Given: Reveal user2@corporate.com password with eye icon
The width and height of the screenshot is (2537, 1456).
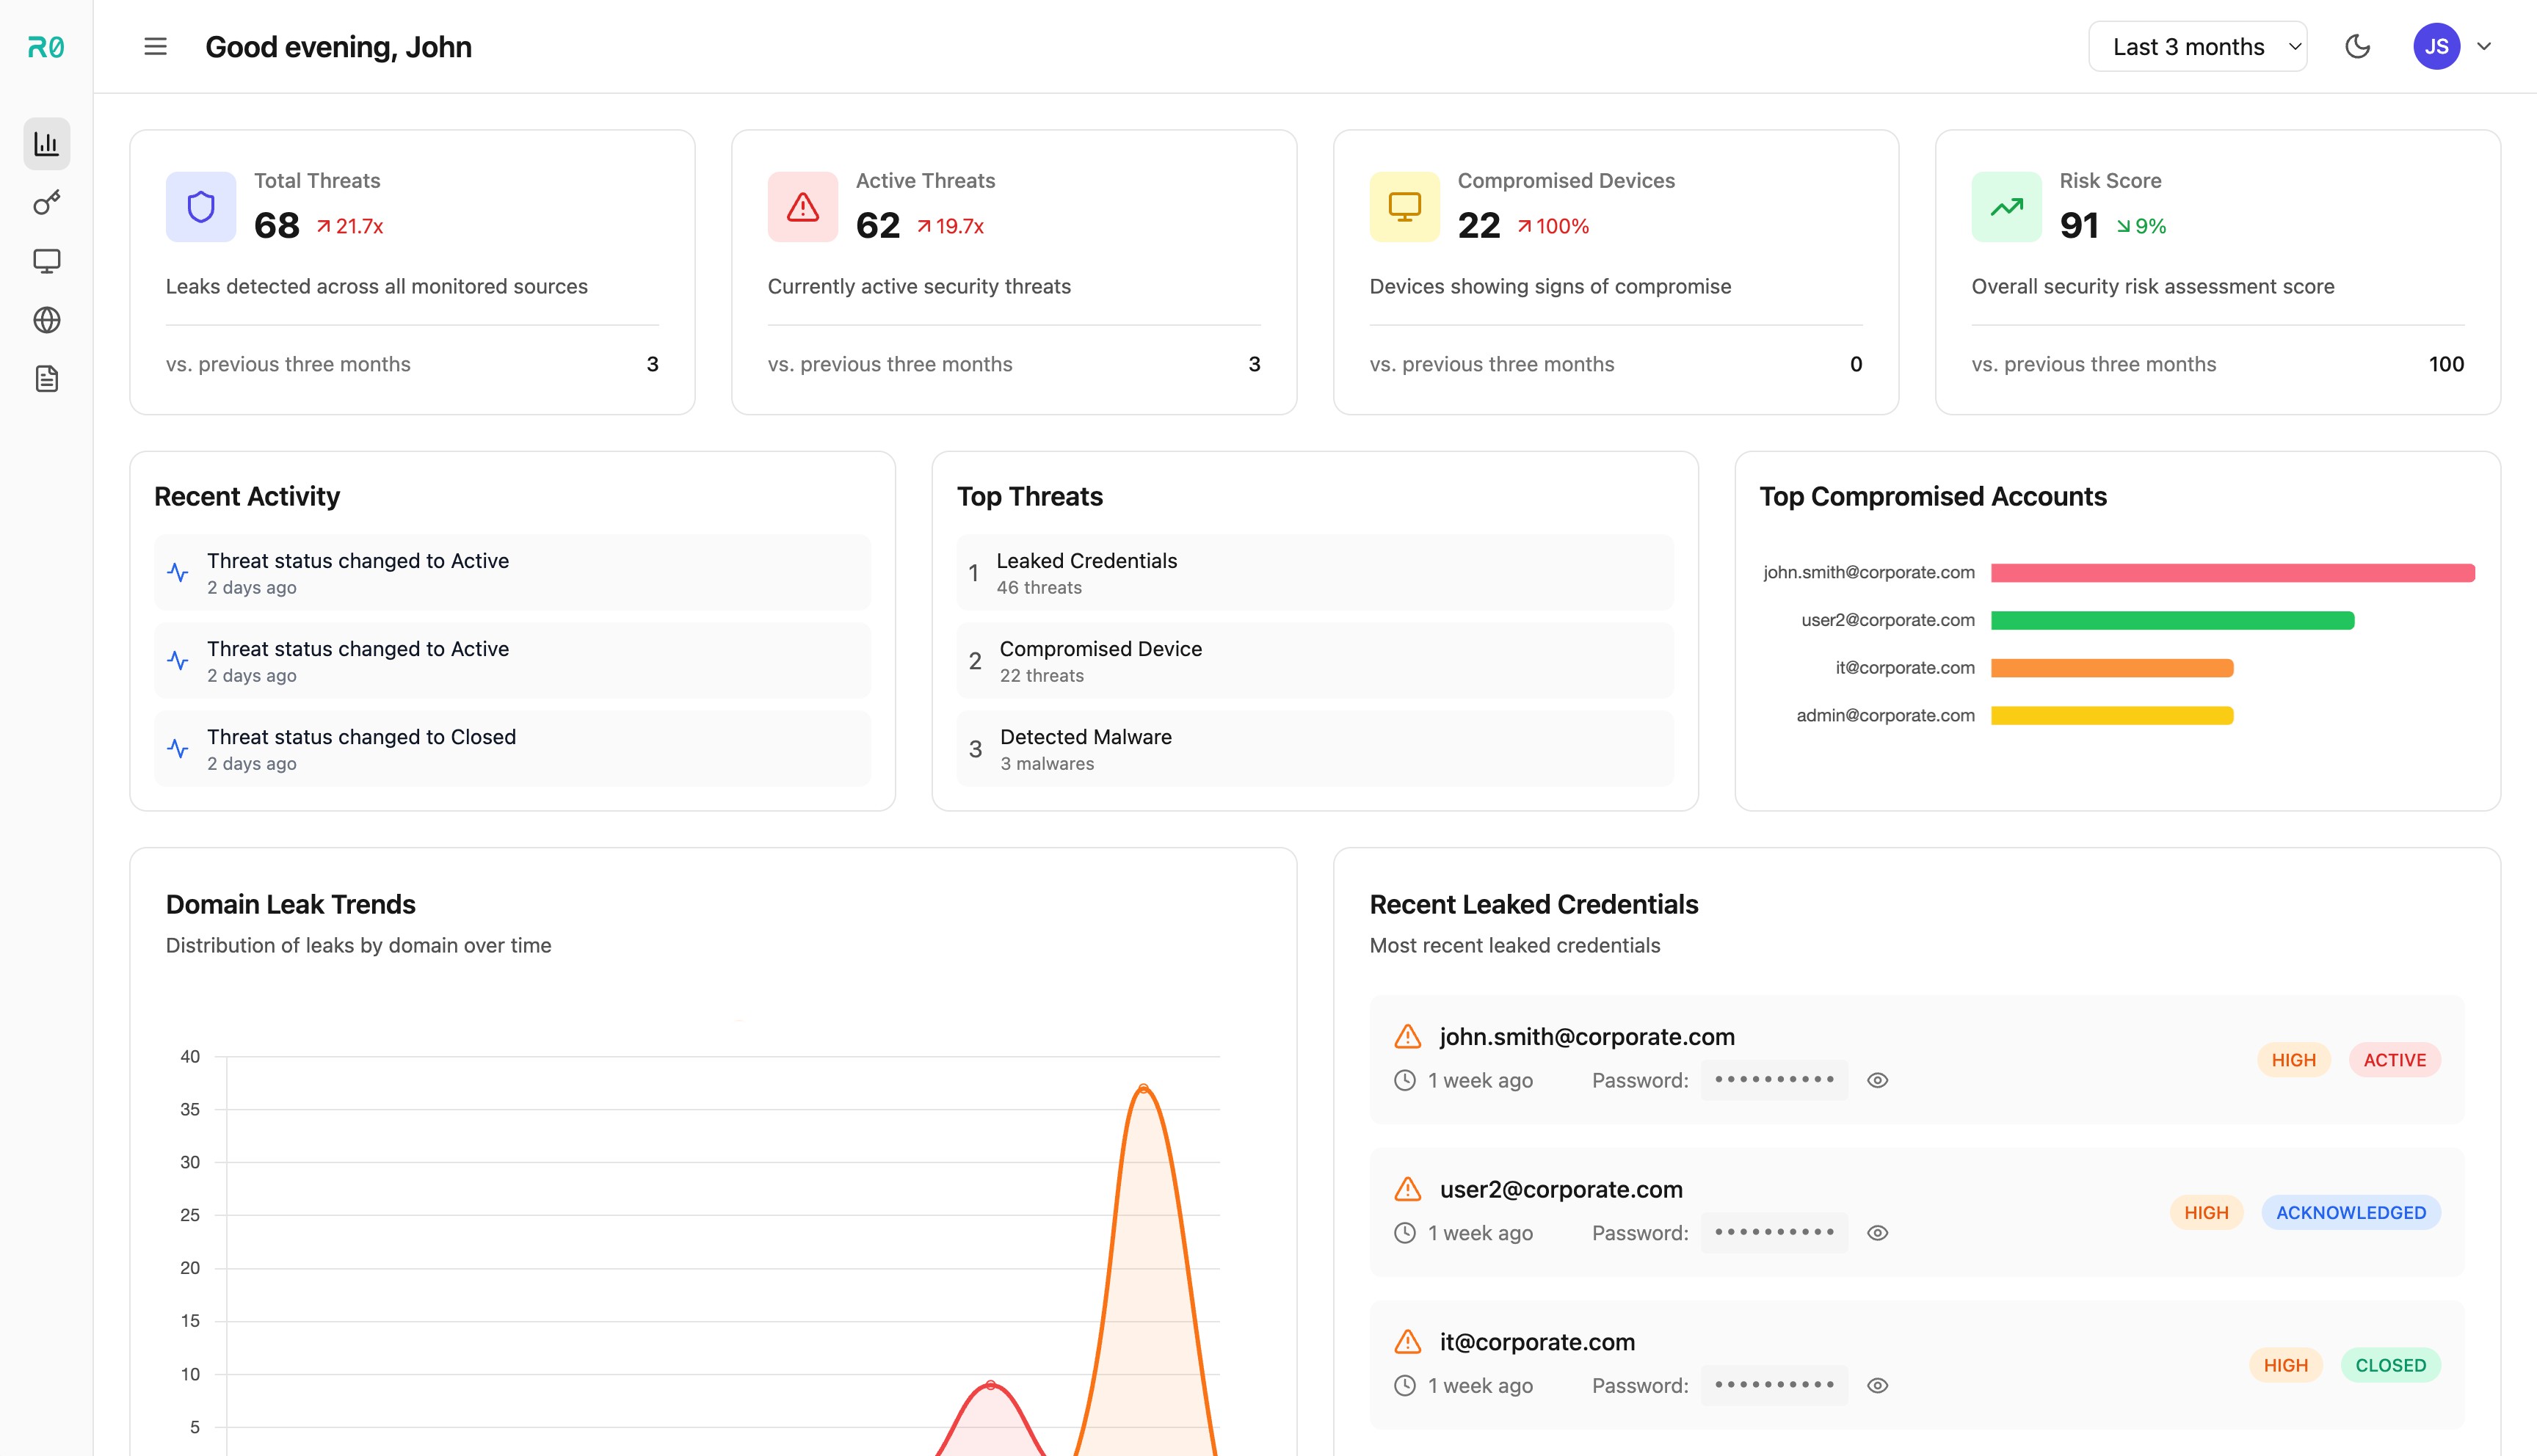Looking at the screenshot, I should coord(1878,1234).
